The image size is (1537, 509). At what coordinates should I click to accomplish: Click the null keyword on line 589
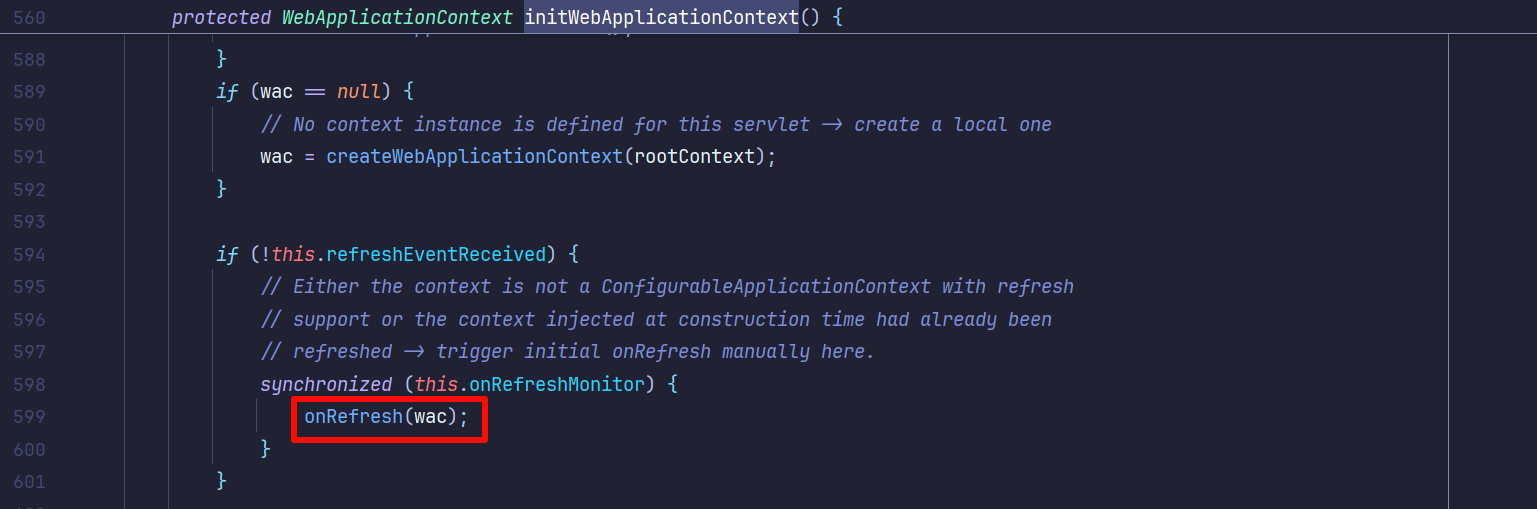click(x=359, y=92)
